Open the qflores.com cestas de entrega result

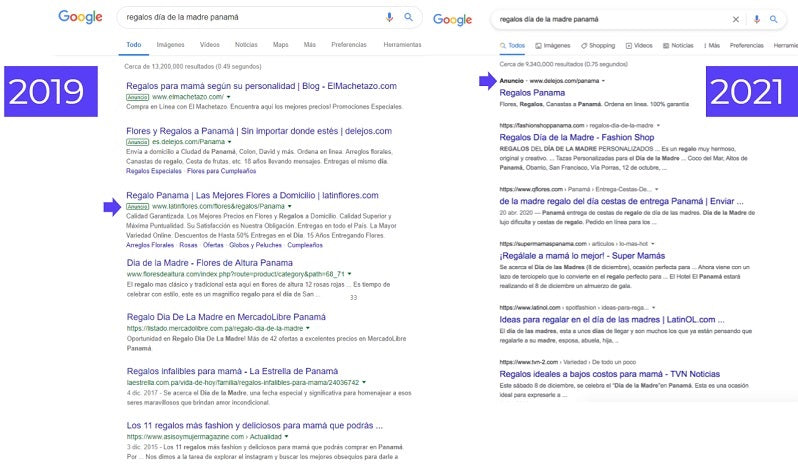pyautogui.click(x=621, y=201)
